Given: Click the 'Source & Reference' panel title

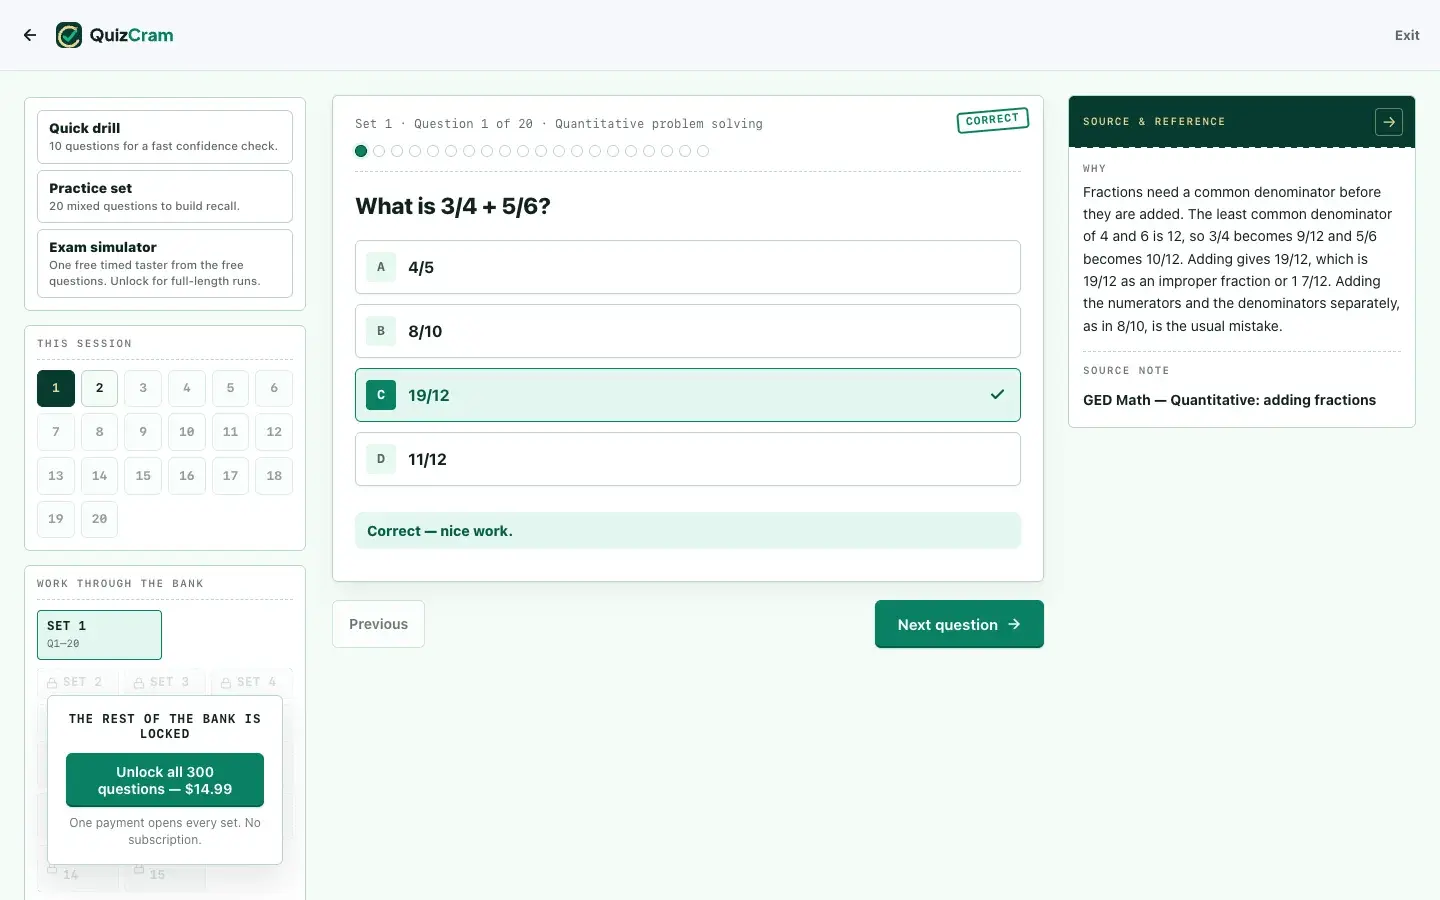Looking at the screenshot, I should (x=1154, y=122).
